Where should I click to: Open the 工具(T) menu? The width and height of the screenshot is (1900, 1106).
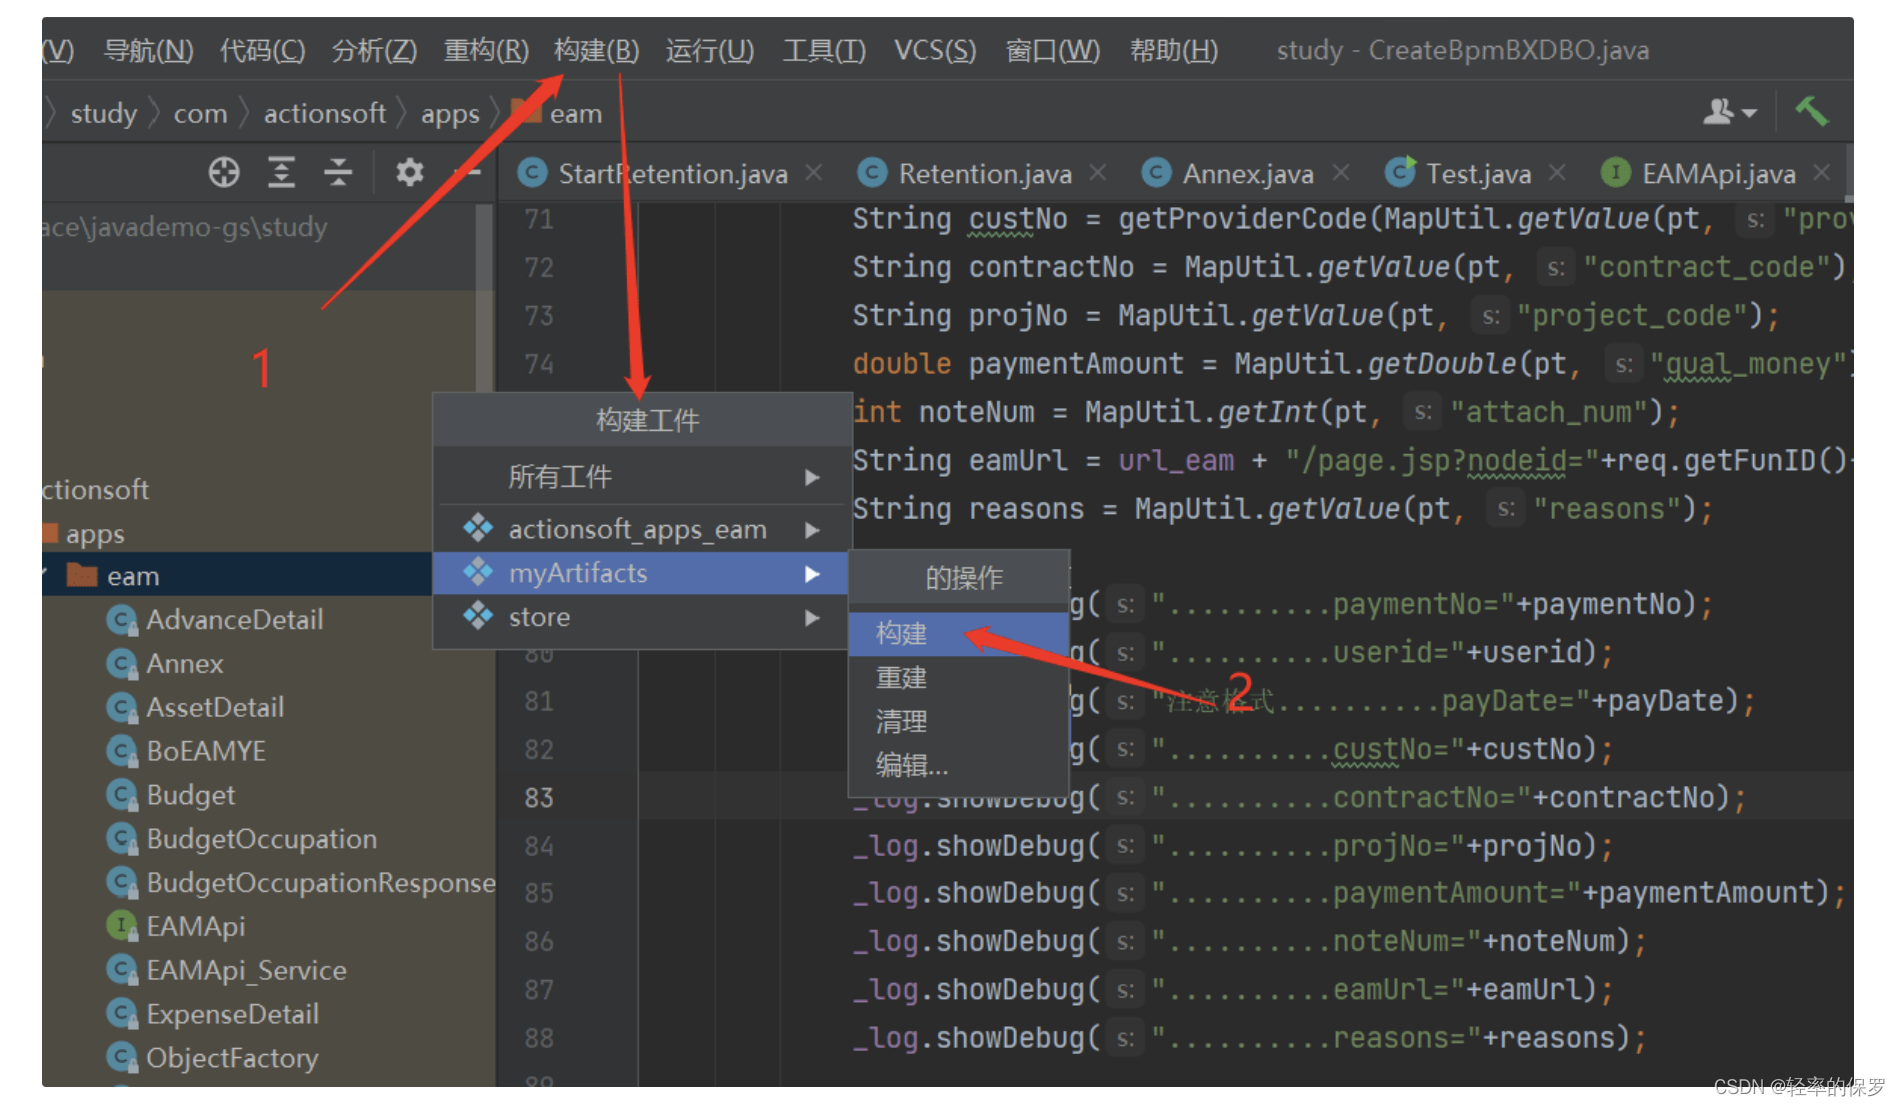coord(824,50)
